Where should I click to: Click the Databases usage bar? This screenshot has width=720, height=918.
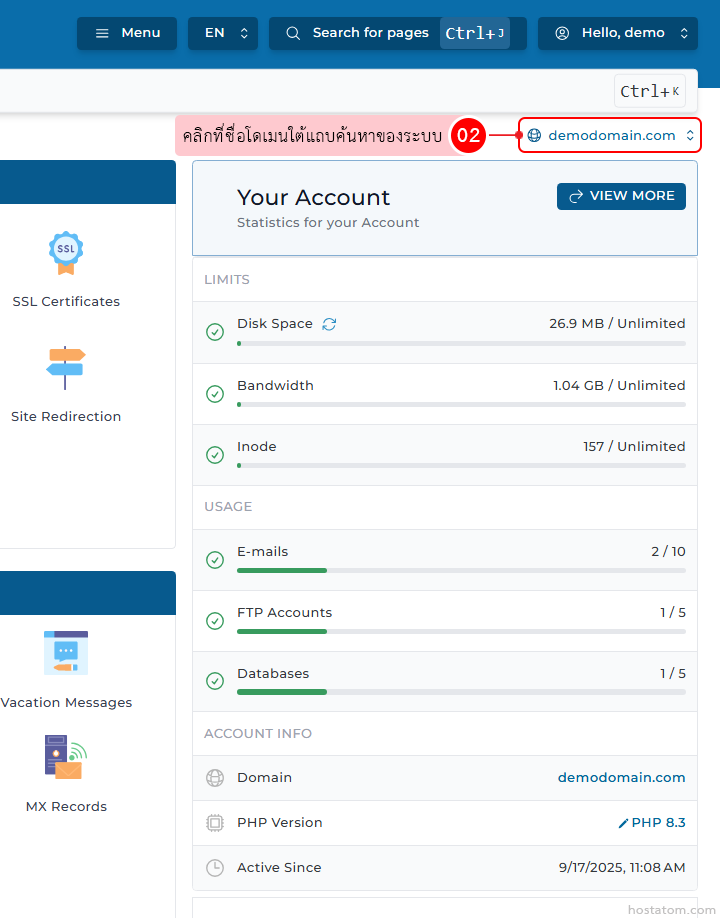(461, 692)
